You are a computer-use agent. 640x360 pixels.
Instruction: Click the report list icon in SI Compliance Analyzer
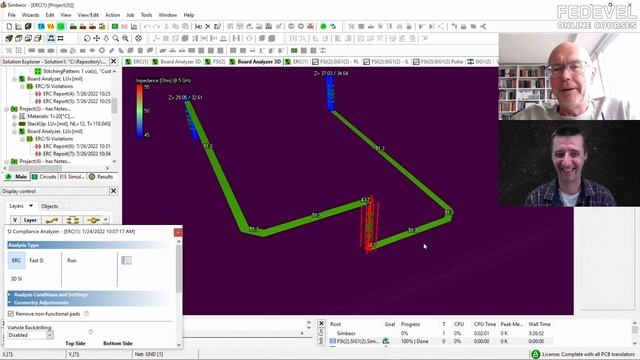127,260
